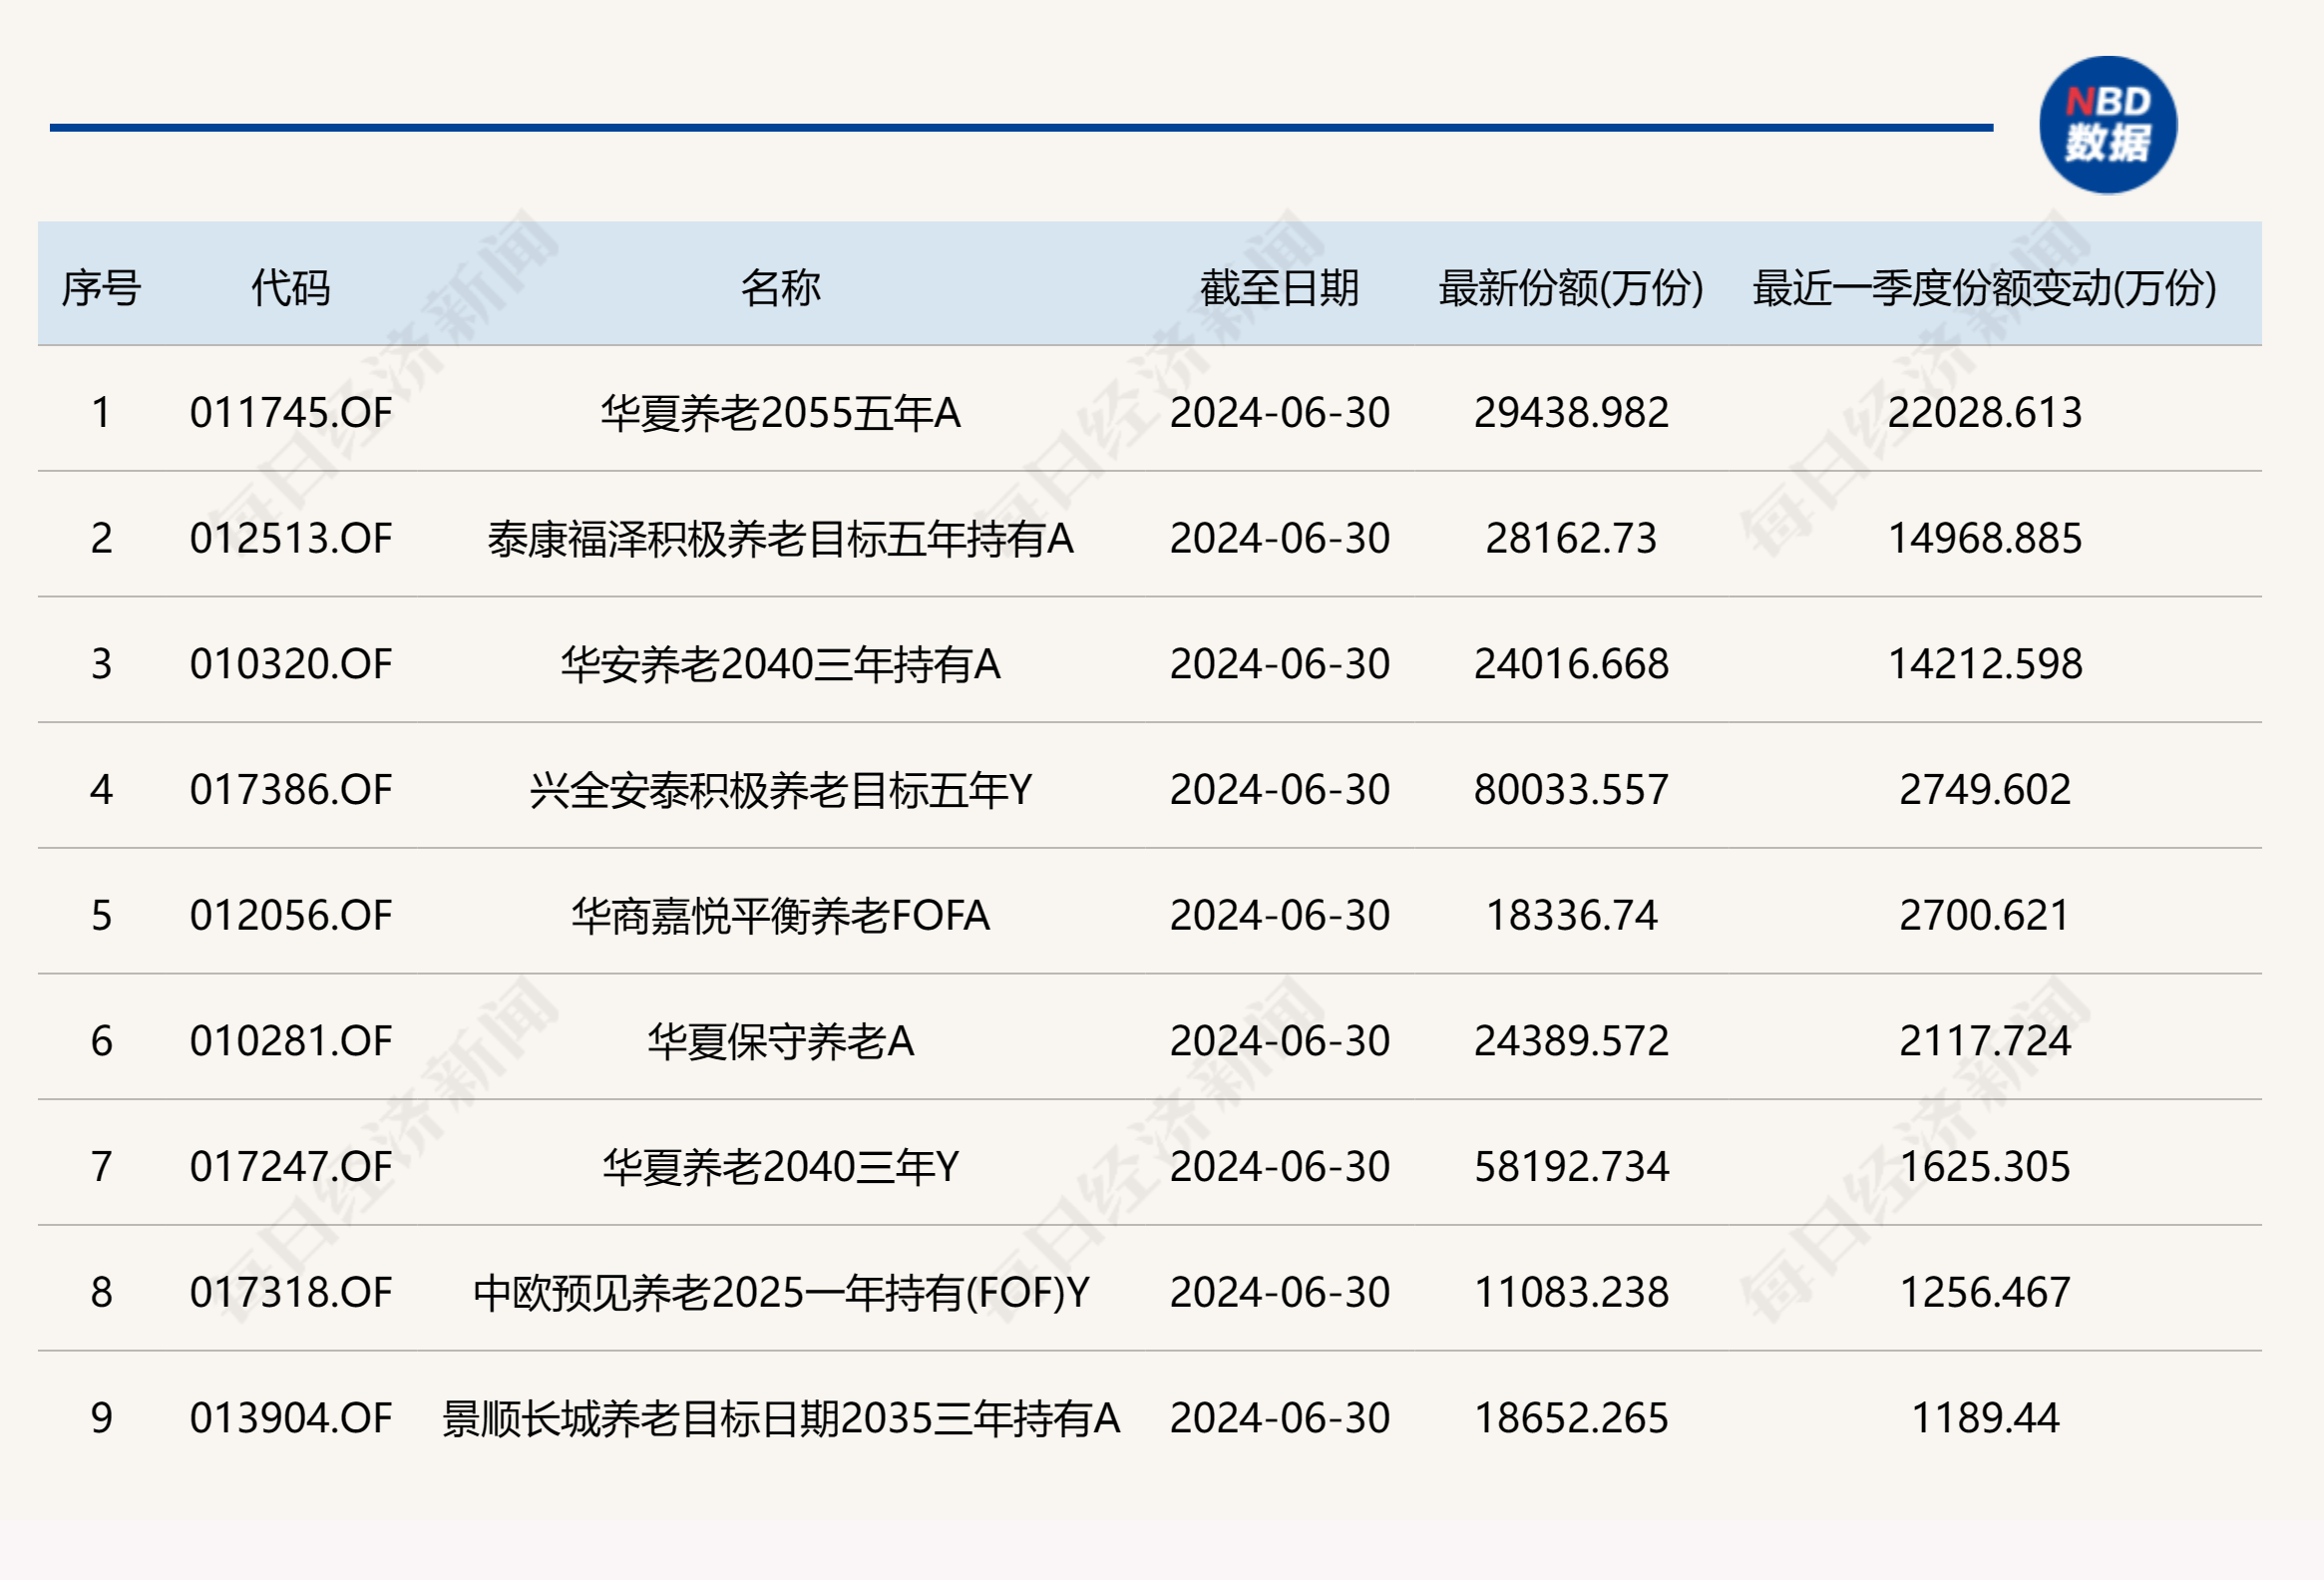Click fund code 010281.OF

click(x=290, y=1041)
